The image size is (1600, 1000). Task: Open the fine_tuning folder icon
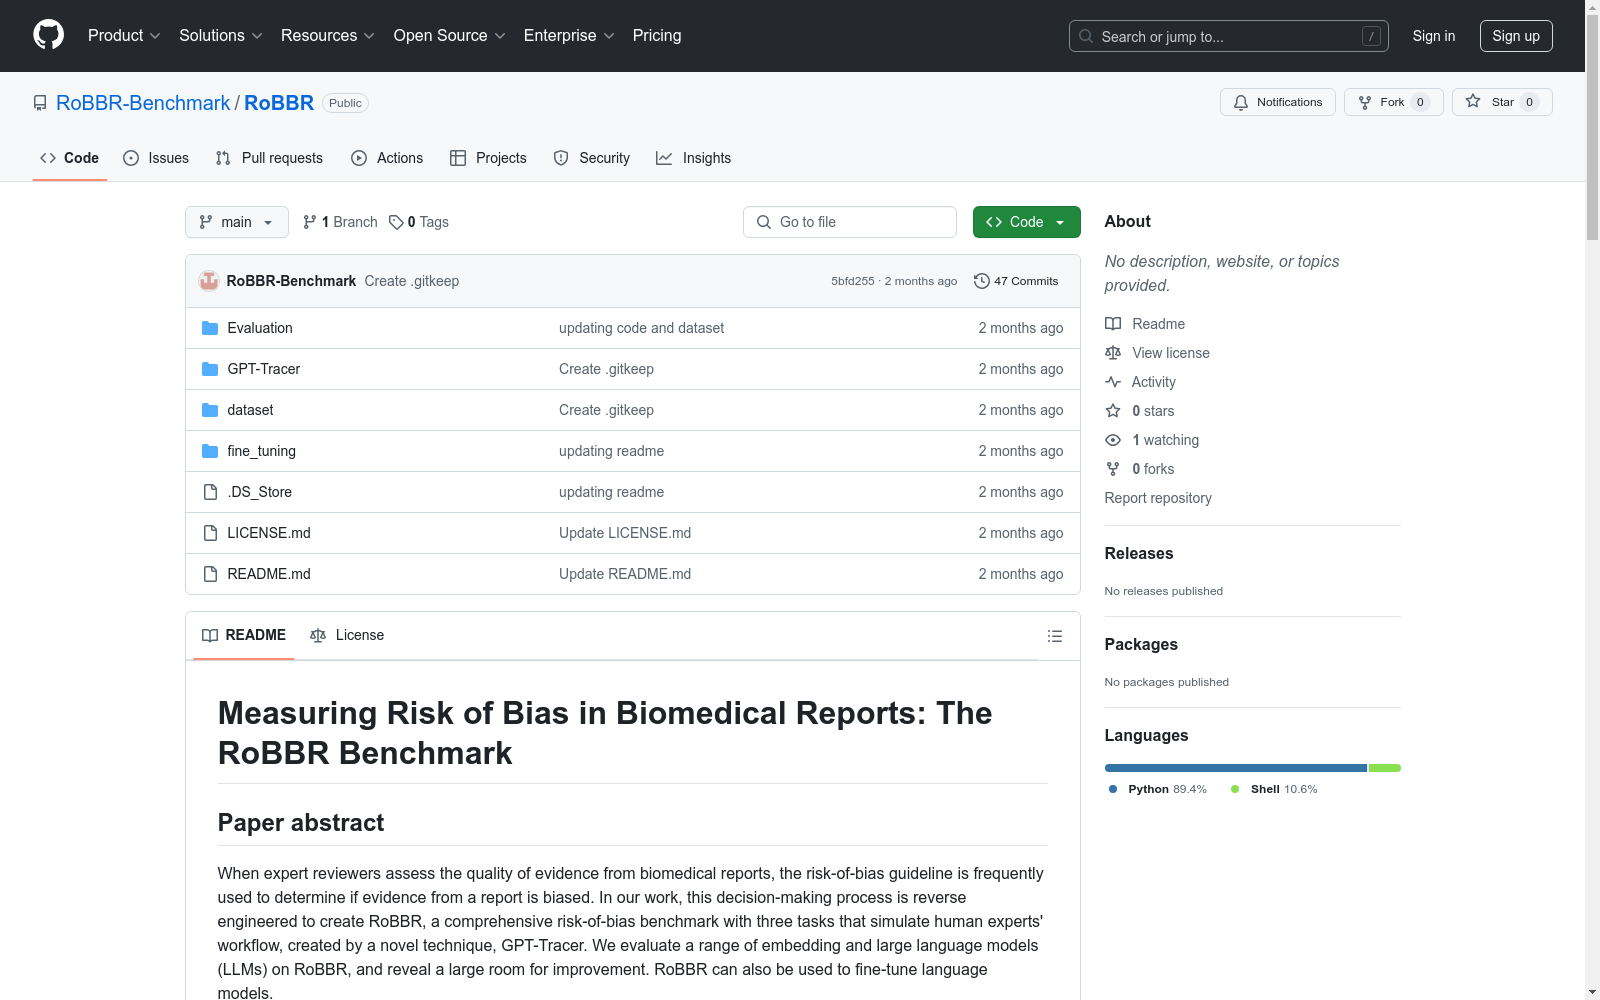pyautogui.click(x=210, y=451)
